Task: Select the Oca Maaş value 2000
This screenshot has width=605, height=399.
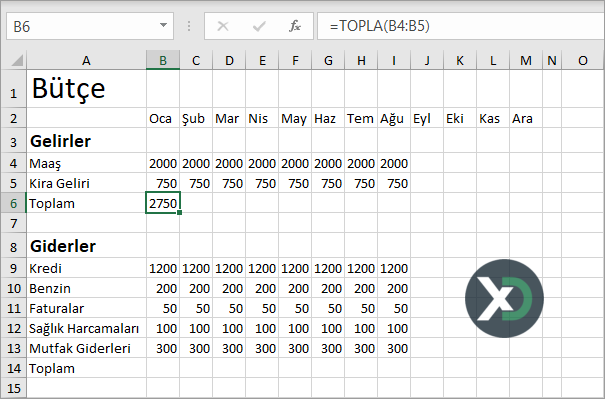Action: point(163,163)
